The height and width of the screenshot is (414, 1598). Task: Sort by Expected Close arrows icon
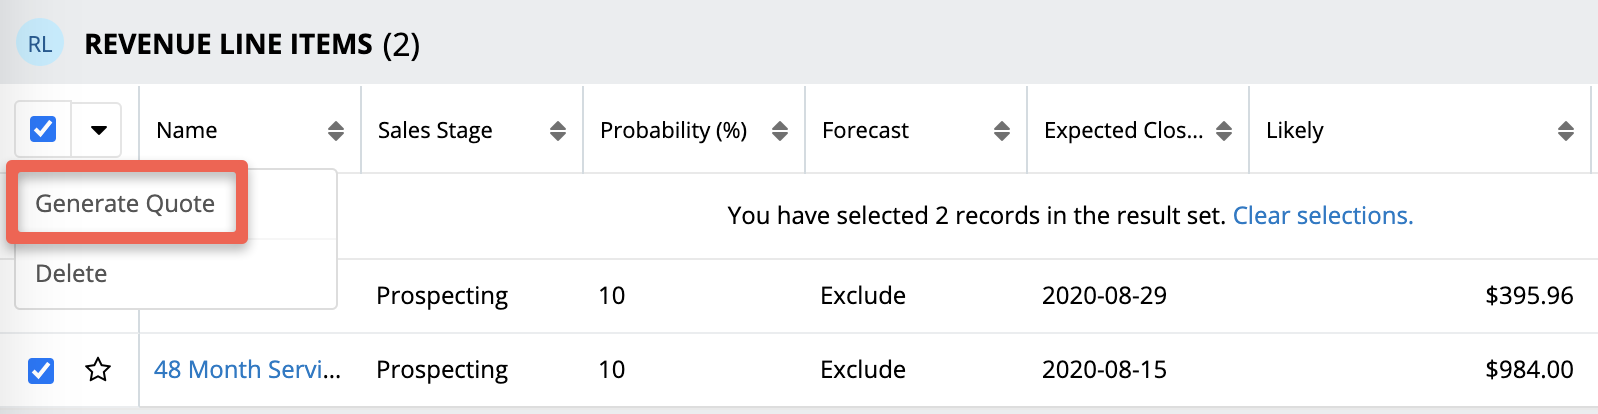pos(1224,131)
